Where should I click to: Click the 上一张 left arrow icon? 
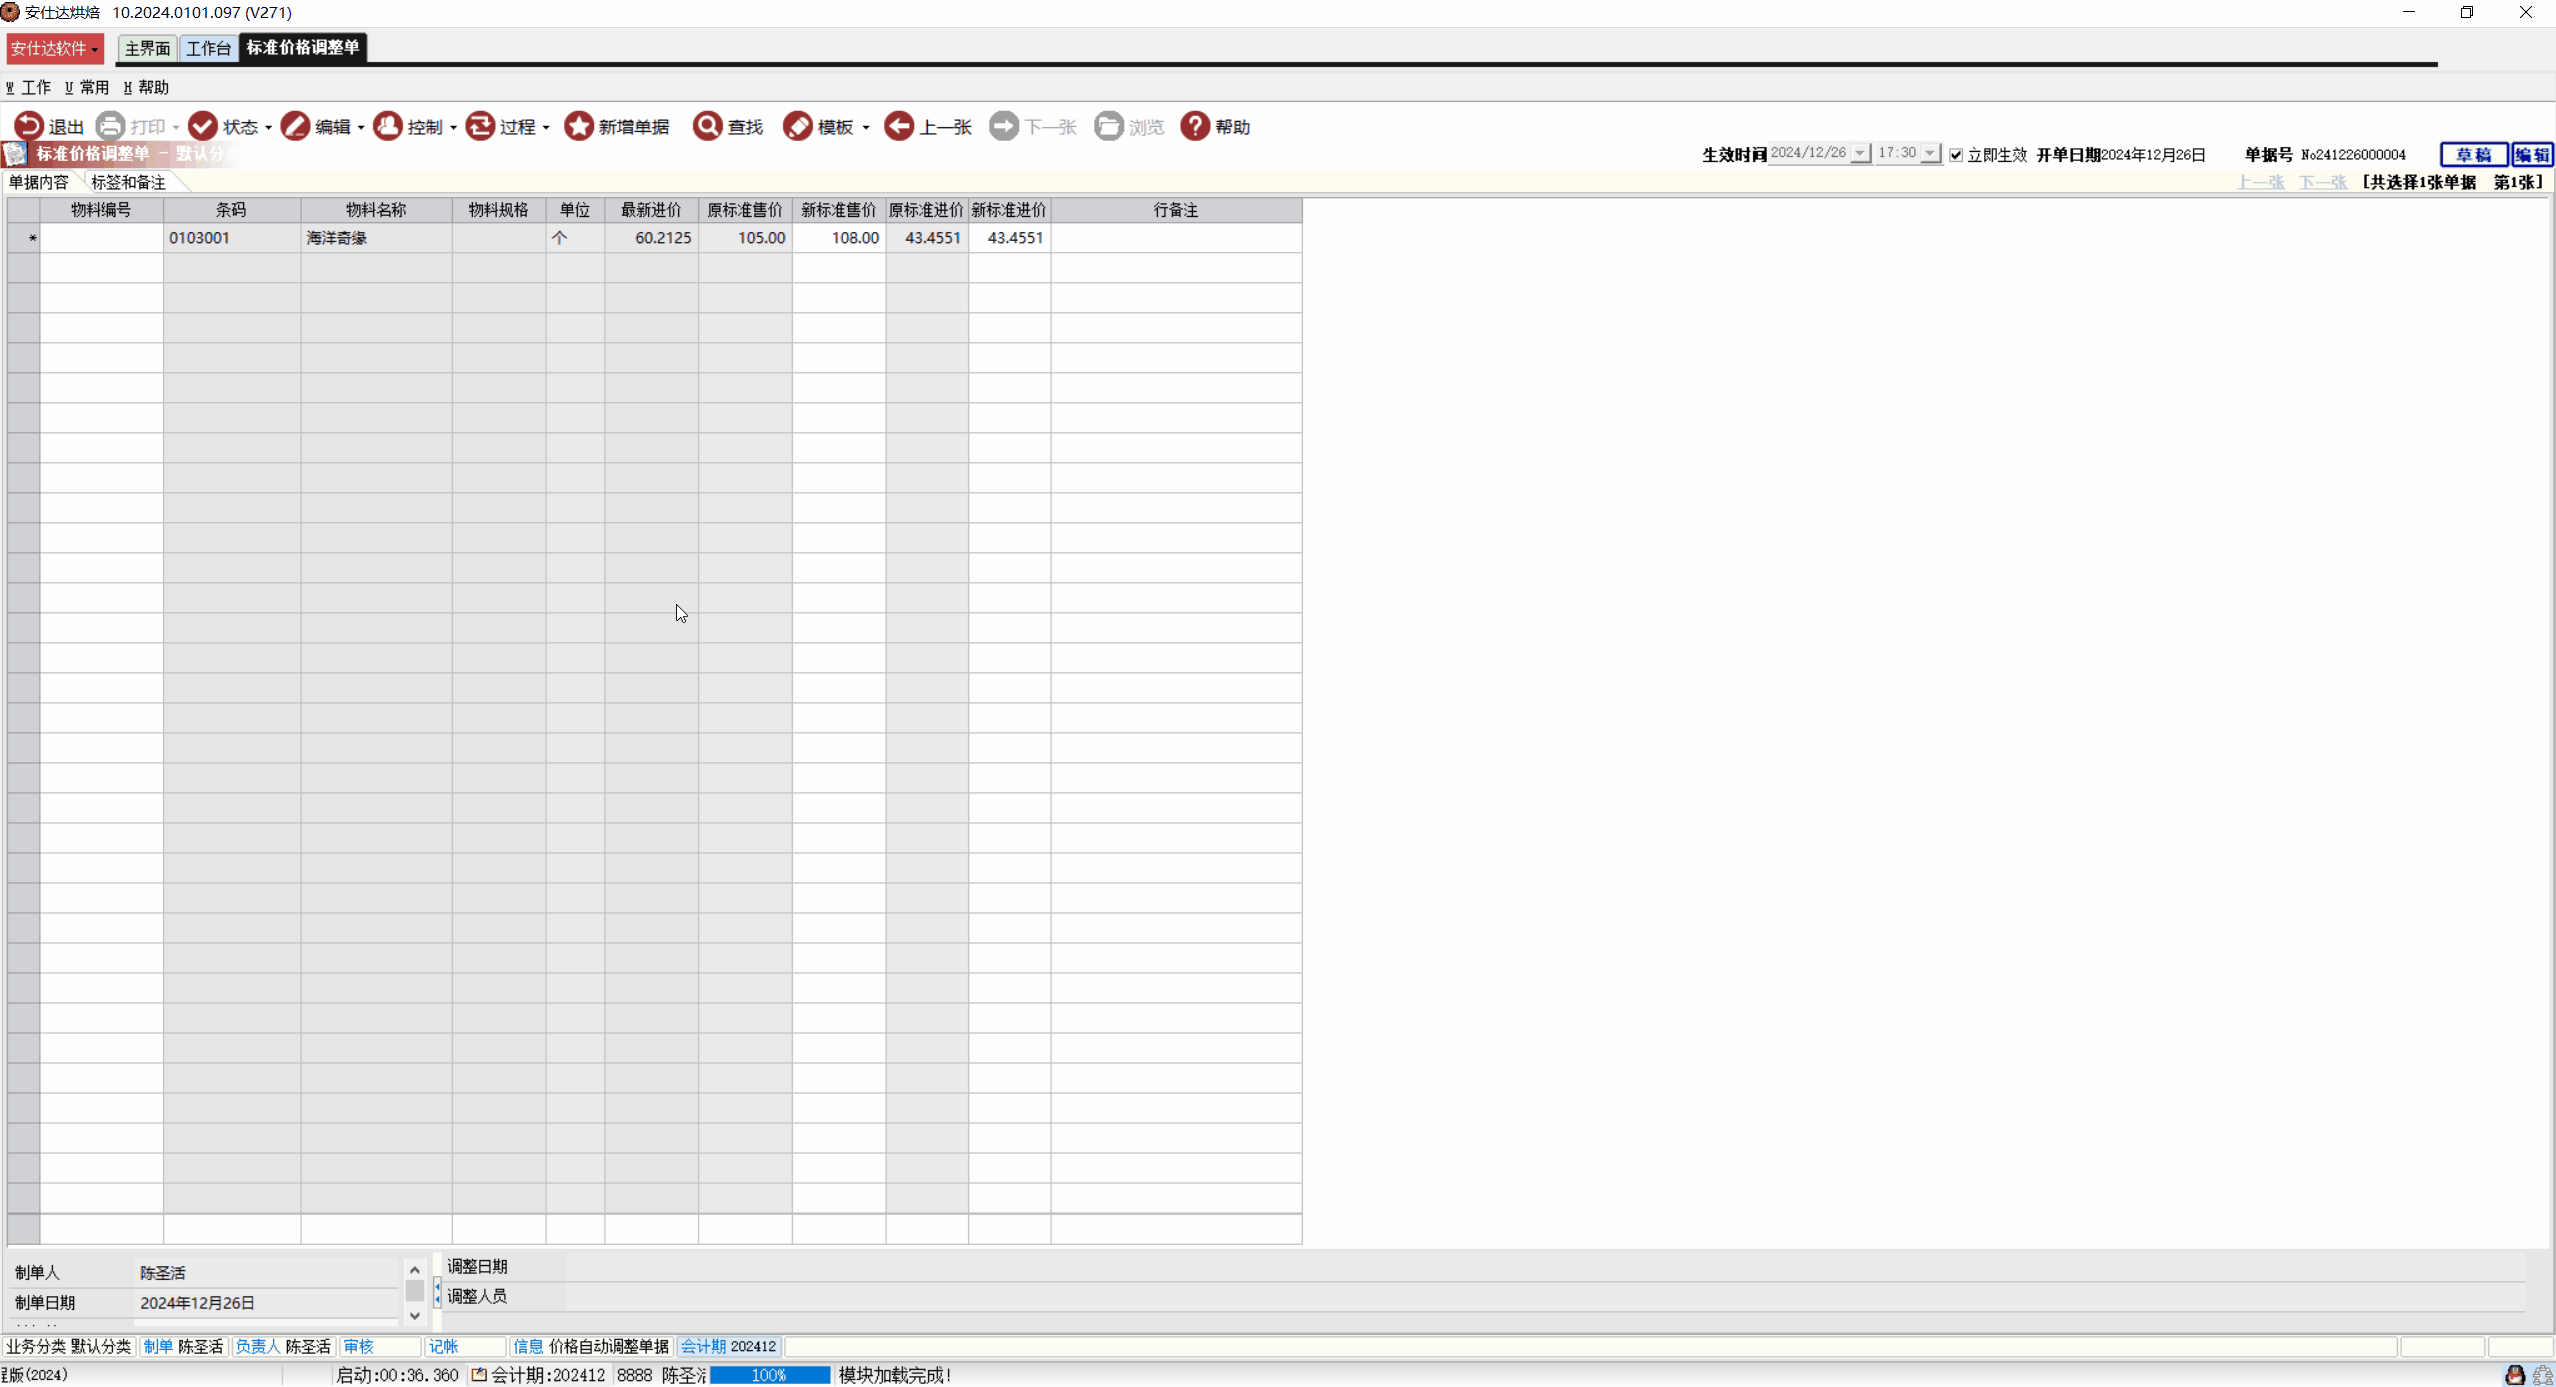coord(899,126)
